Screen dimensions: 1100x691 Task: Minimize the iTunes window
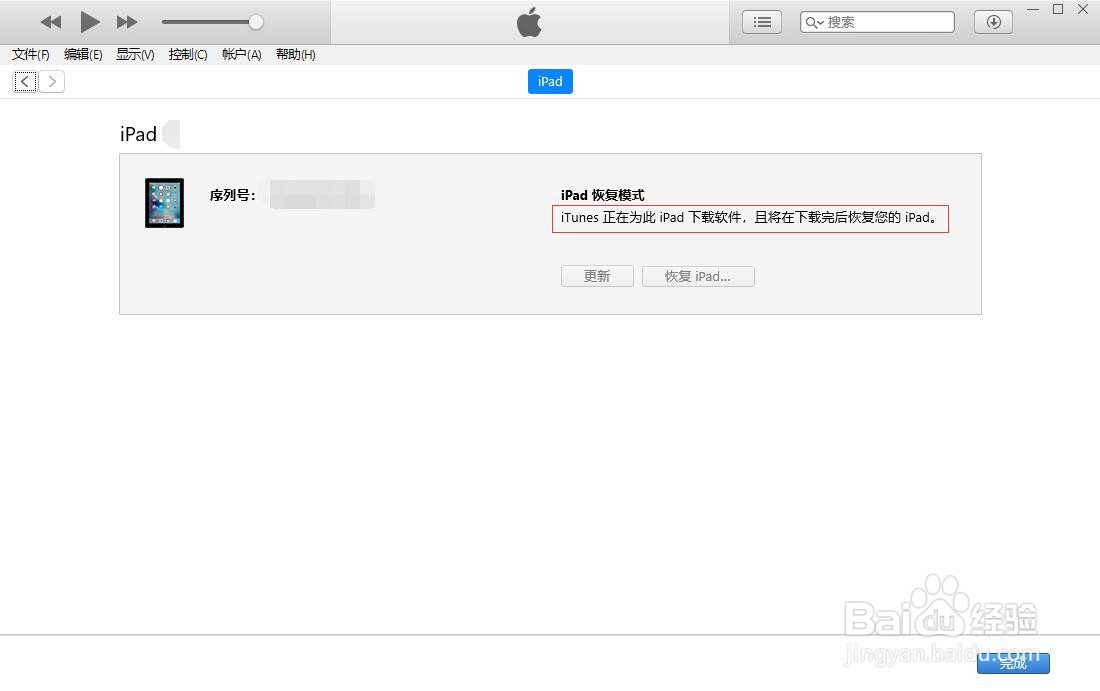coord(1033,10)
